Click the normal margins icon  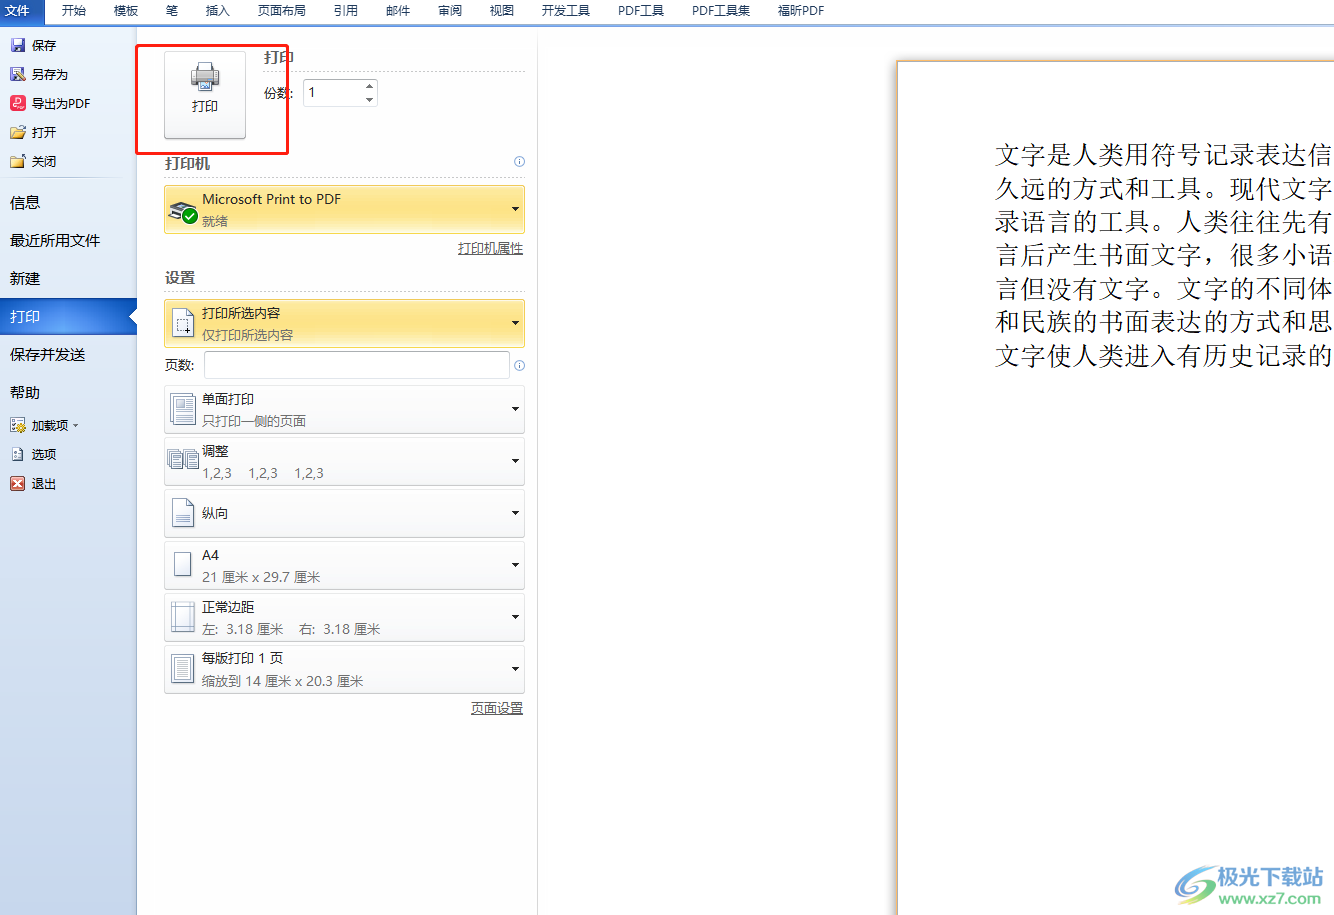click(x=183, y=616)
